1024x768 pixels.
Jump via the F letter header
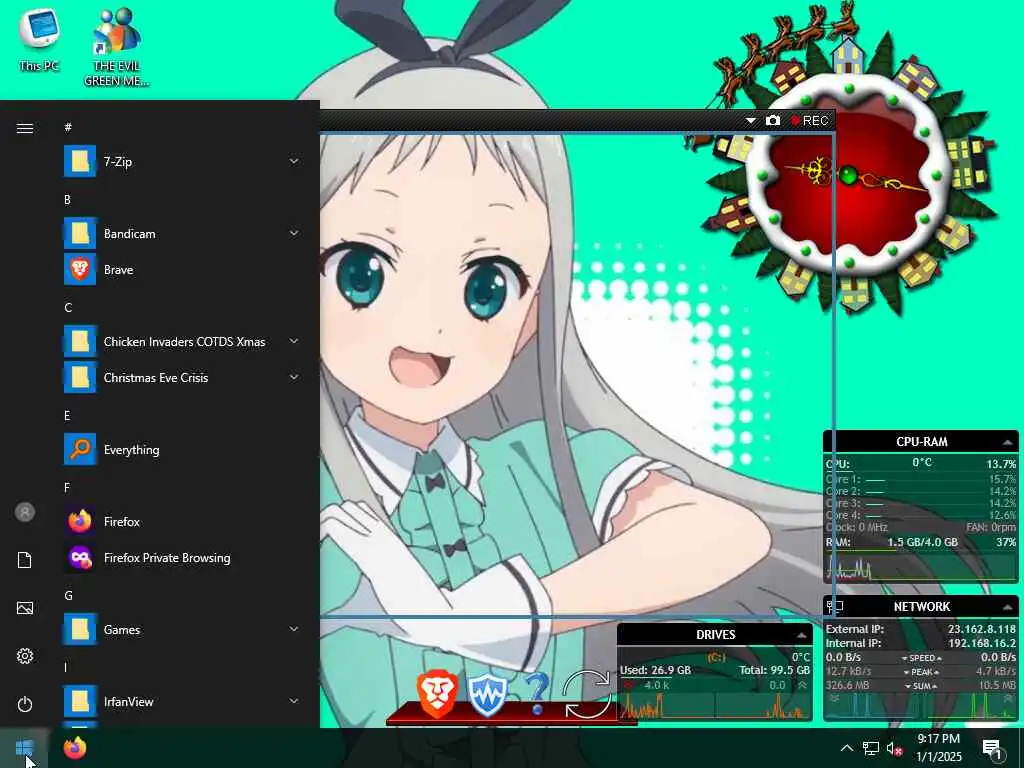67,488
